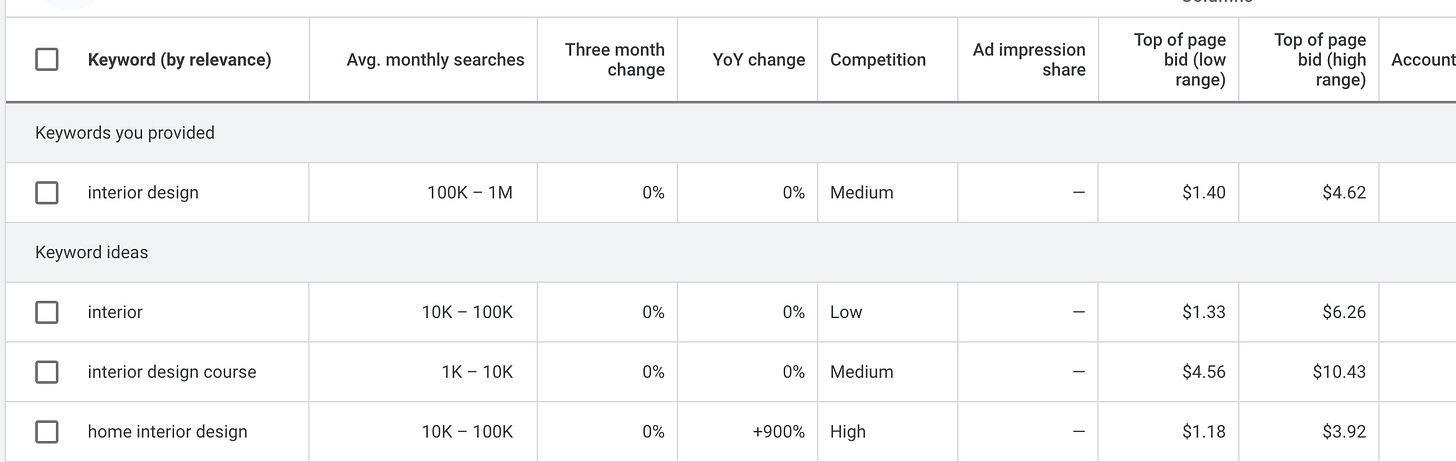Screen dimensions: 1456x462
Task: Click the +900% YoY change value
Action: [778, 432]
